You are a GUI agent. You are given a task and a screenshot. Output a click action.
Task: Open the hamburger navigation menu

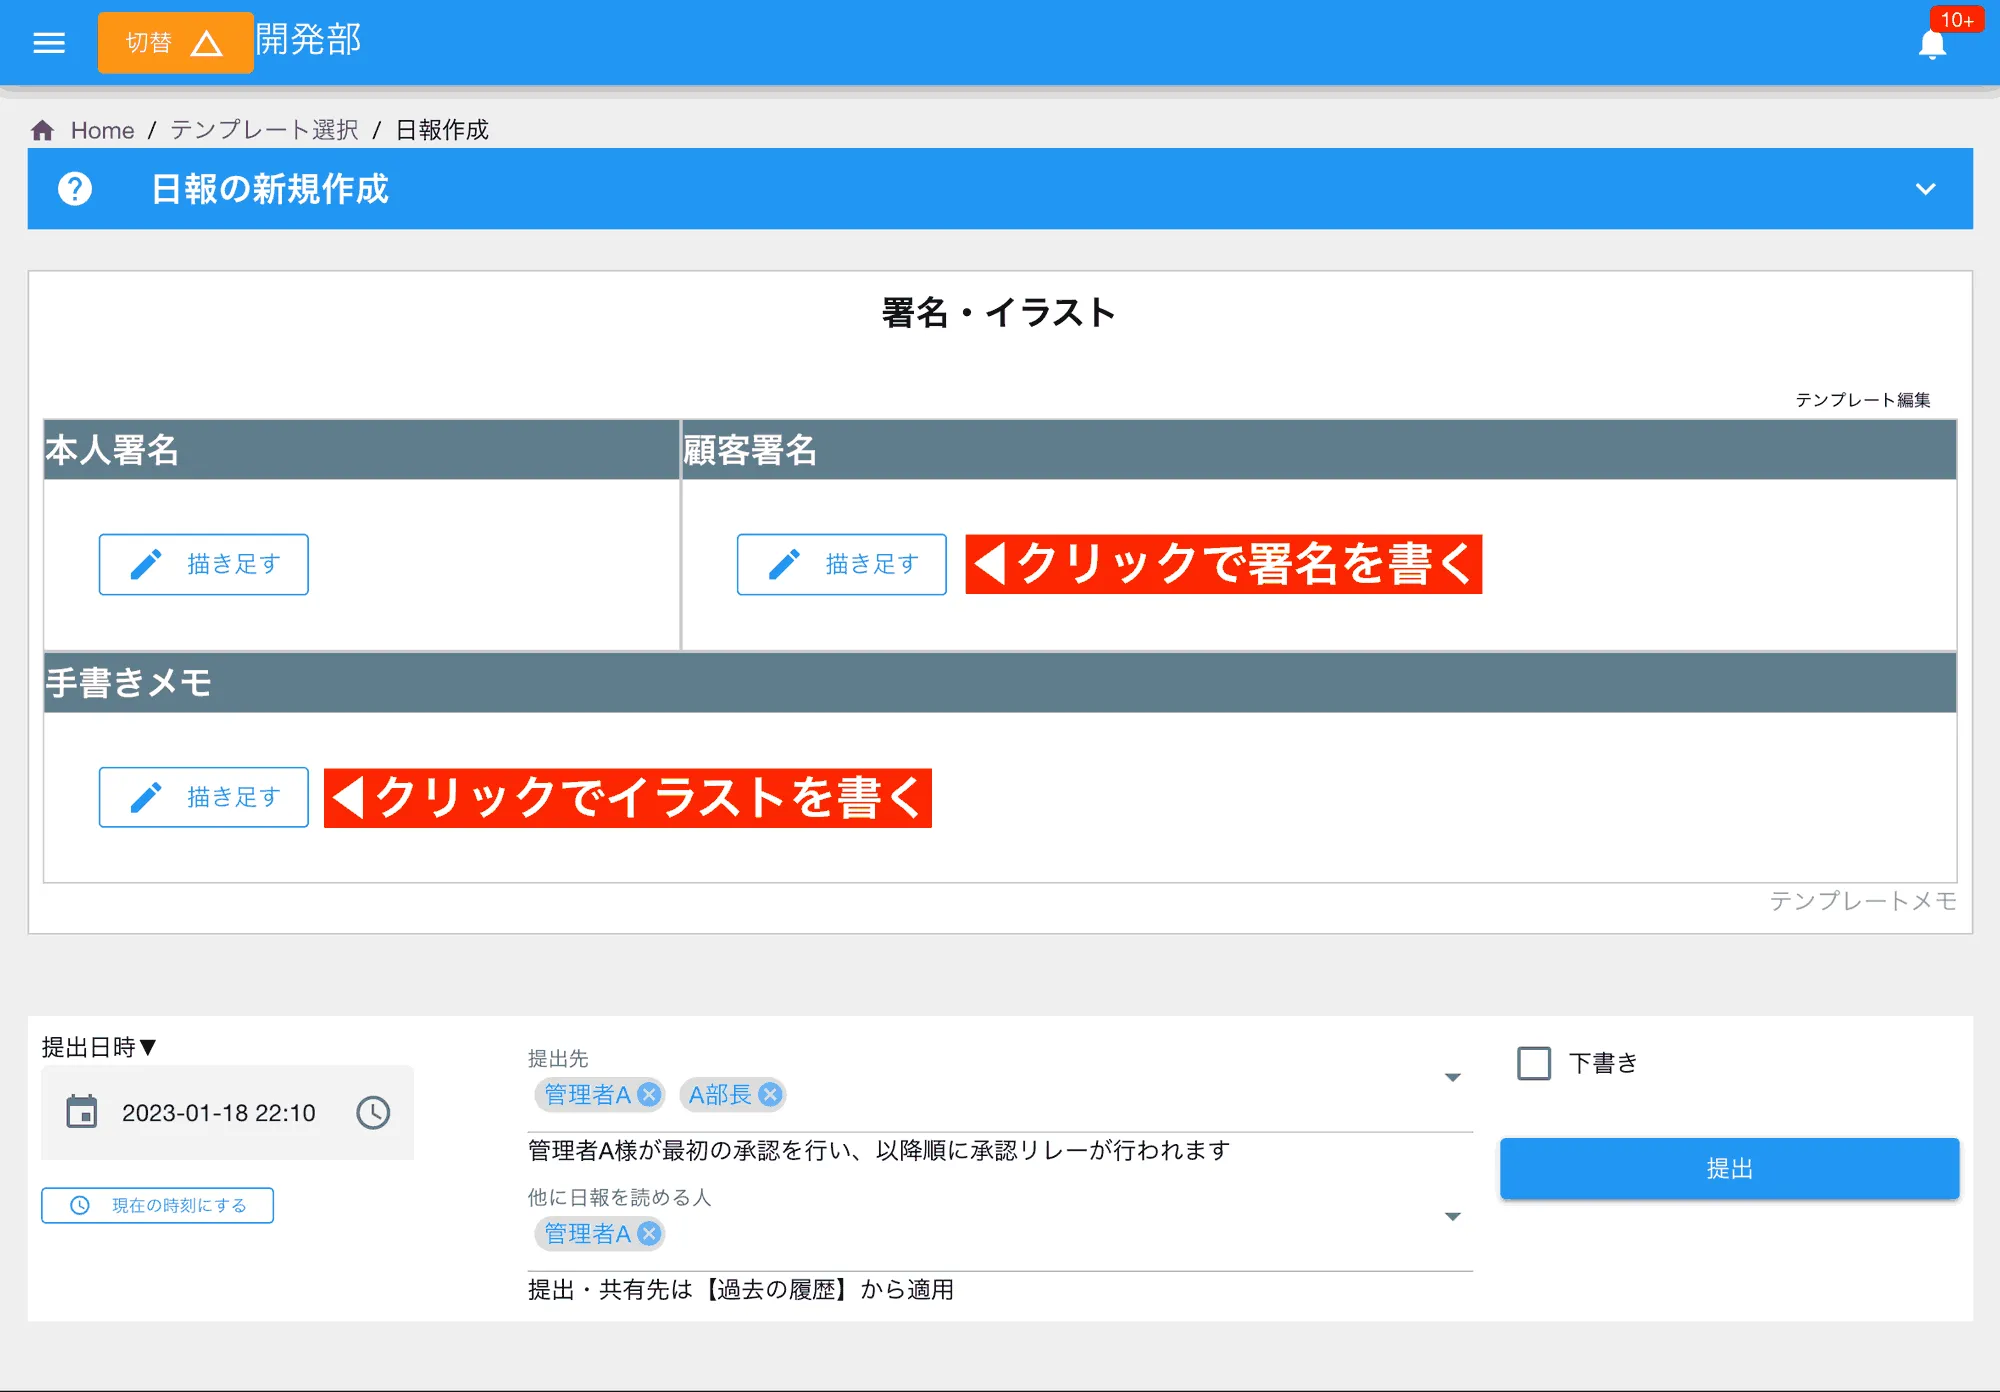point(47,42)
